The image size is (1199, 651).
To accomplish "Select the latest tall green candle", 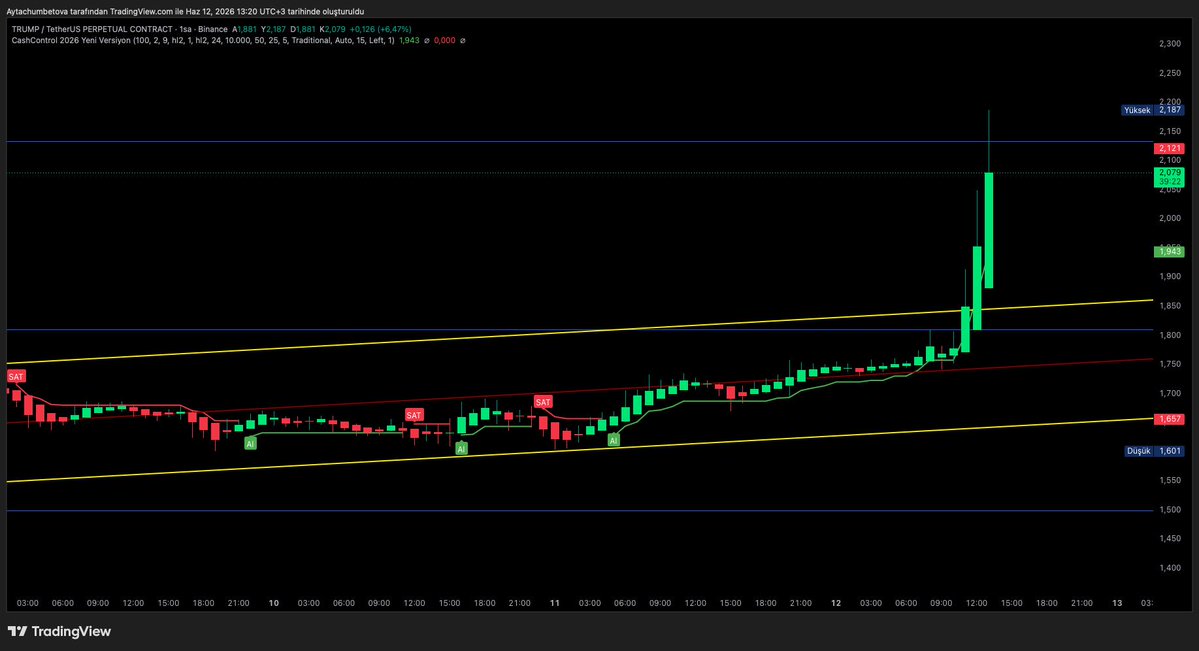I will (x=989, y=229).
